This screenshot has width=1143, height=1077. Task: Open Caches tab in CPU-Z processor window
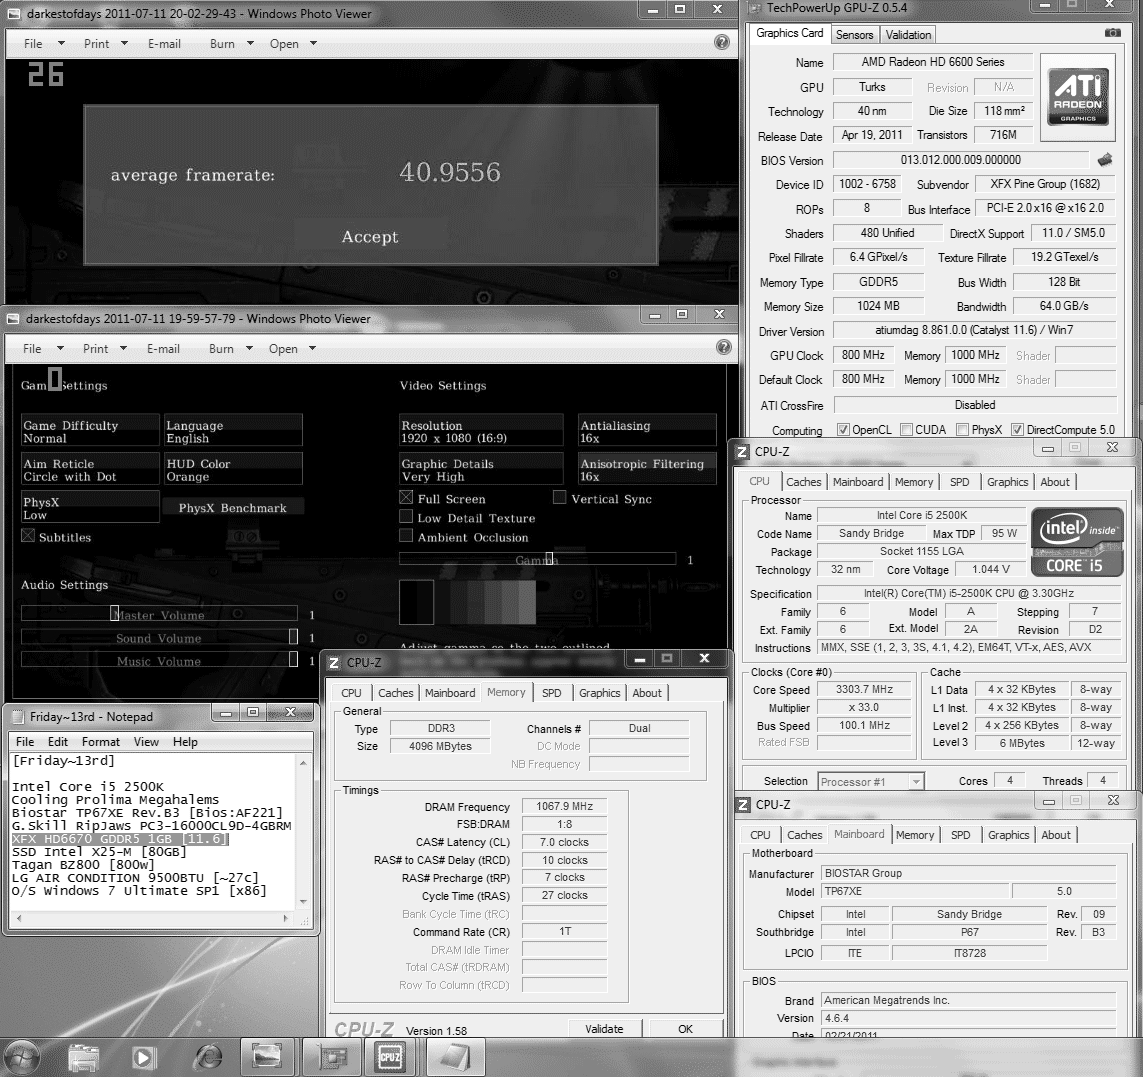(x=803, y=482)
